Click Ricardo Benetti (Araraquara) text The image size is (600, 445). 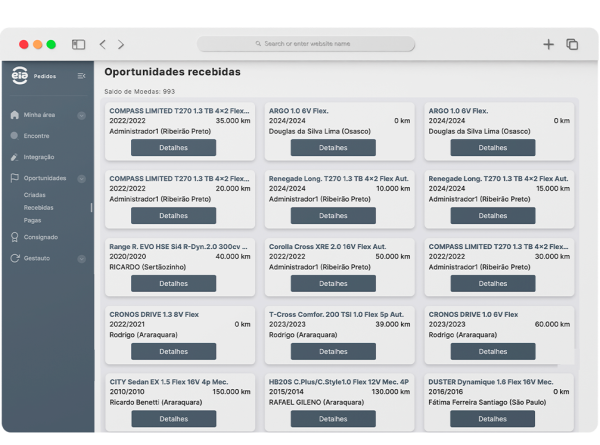(156, 402)
